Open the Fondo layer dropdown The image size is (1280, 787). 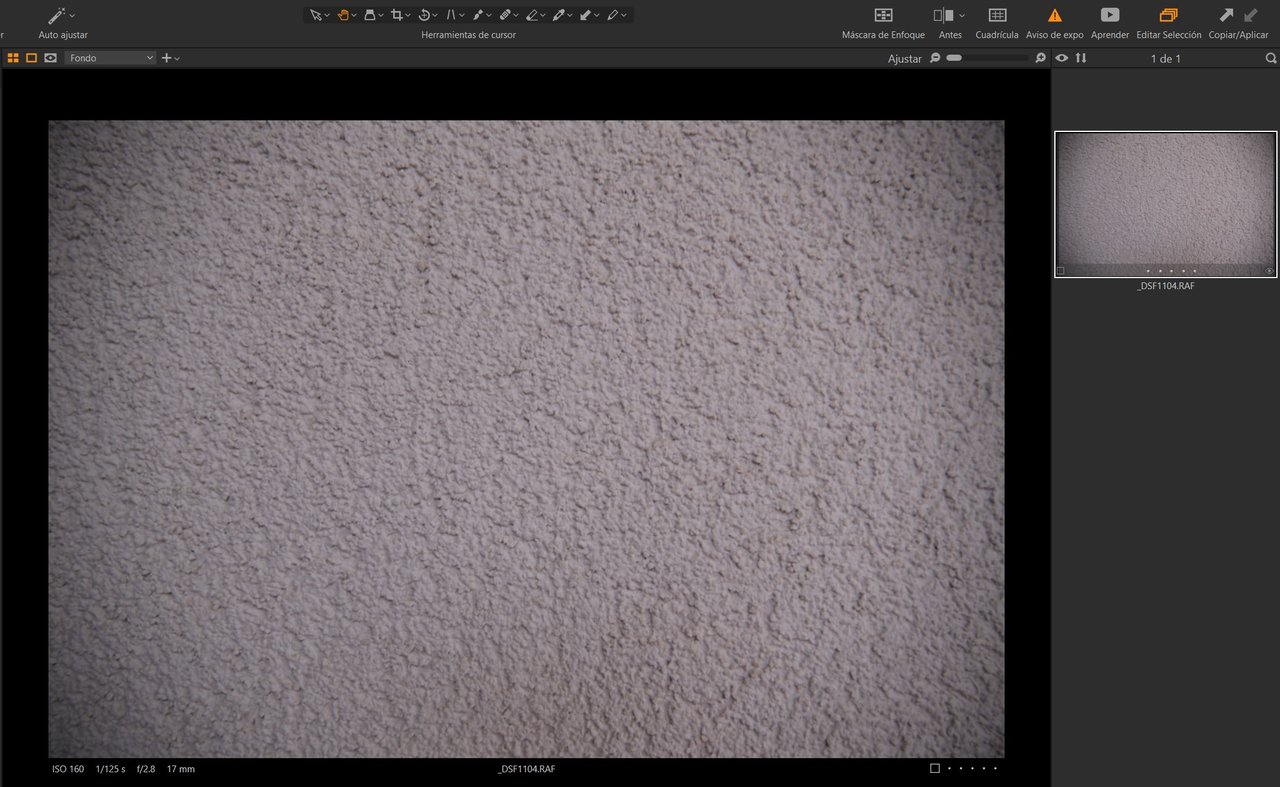click(x=110, y=58)
